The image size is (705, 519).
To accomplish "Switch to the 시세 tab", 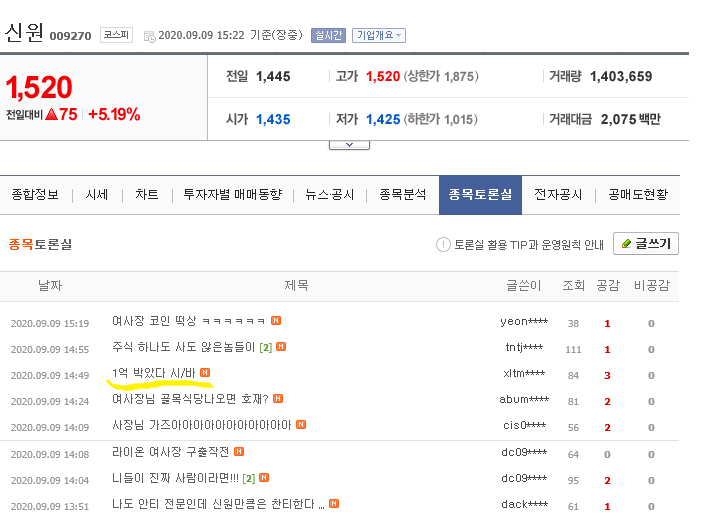I will (97, 195).
